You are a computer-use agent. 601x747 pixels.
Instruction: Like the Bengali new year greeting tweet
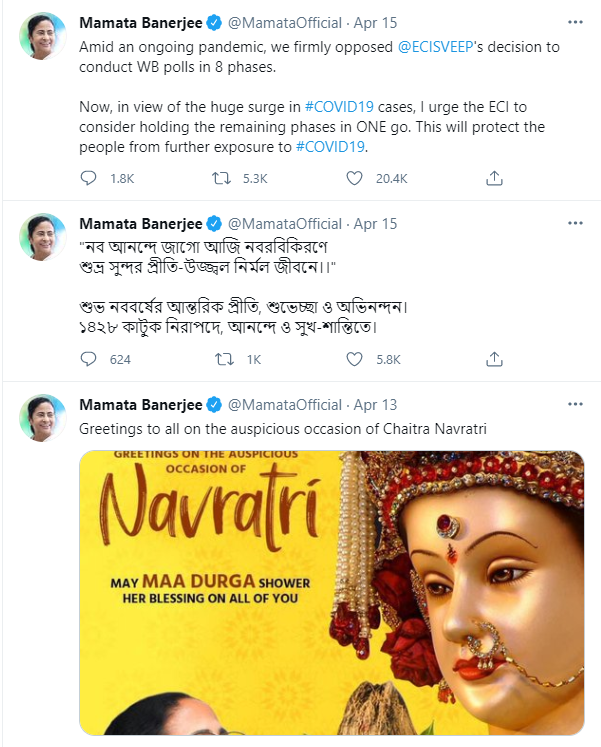(x=354, y=358)
